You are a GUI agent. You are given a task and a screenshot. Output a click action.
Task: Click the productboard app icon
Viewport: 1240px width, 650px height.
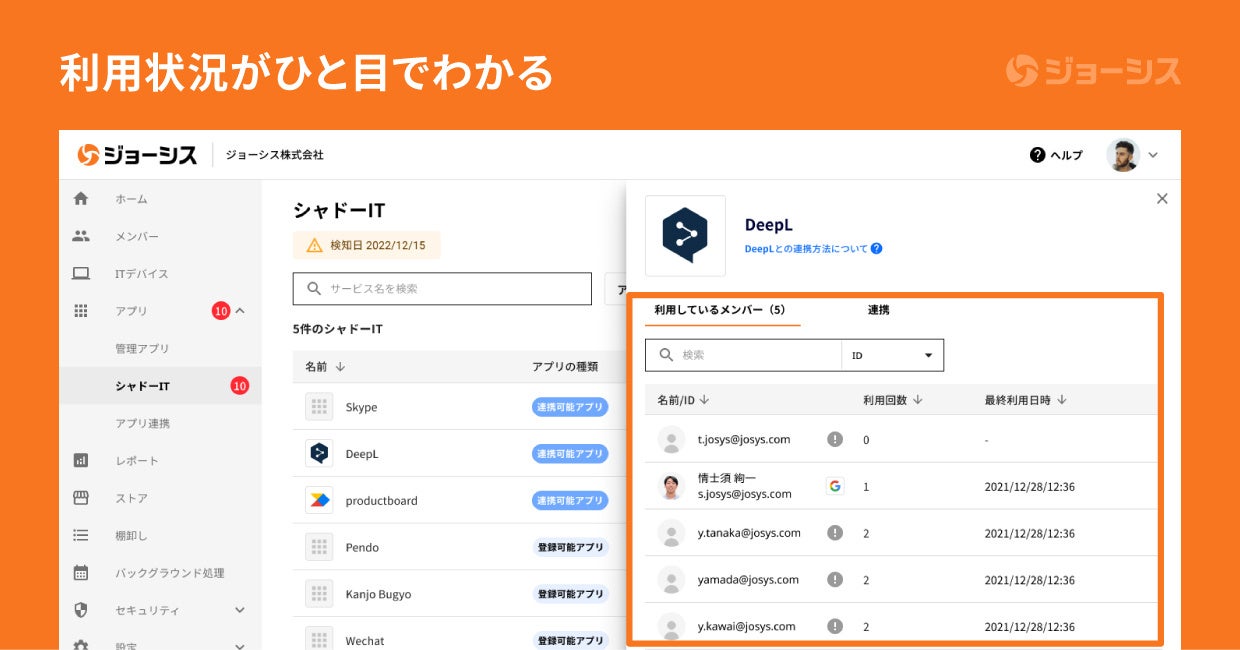(x=319, y=500)
